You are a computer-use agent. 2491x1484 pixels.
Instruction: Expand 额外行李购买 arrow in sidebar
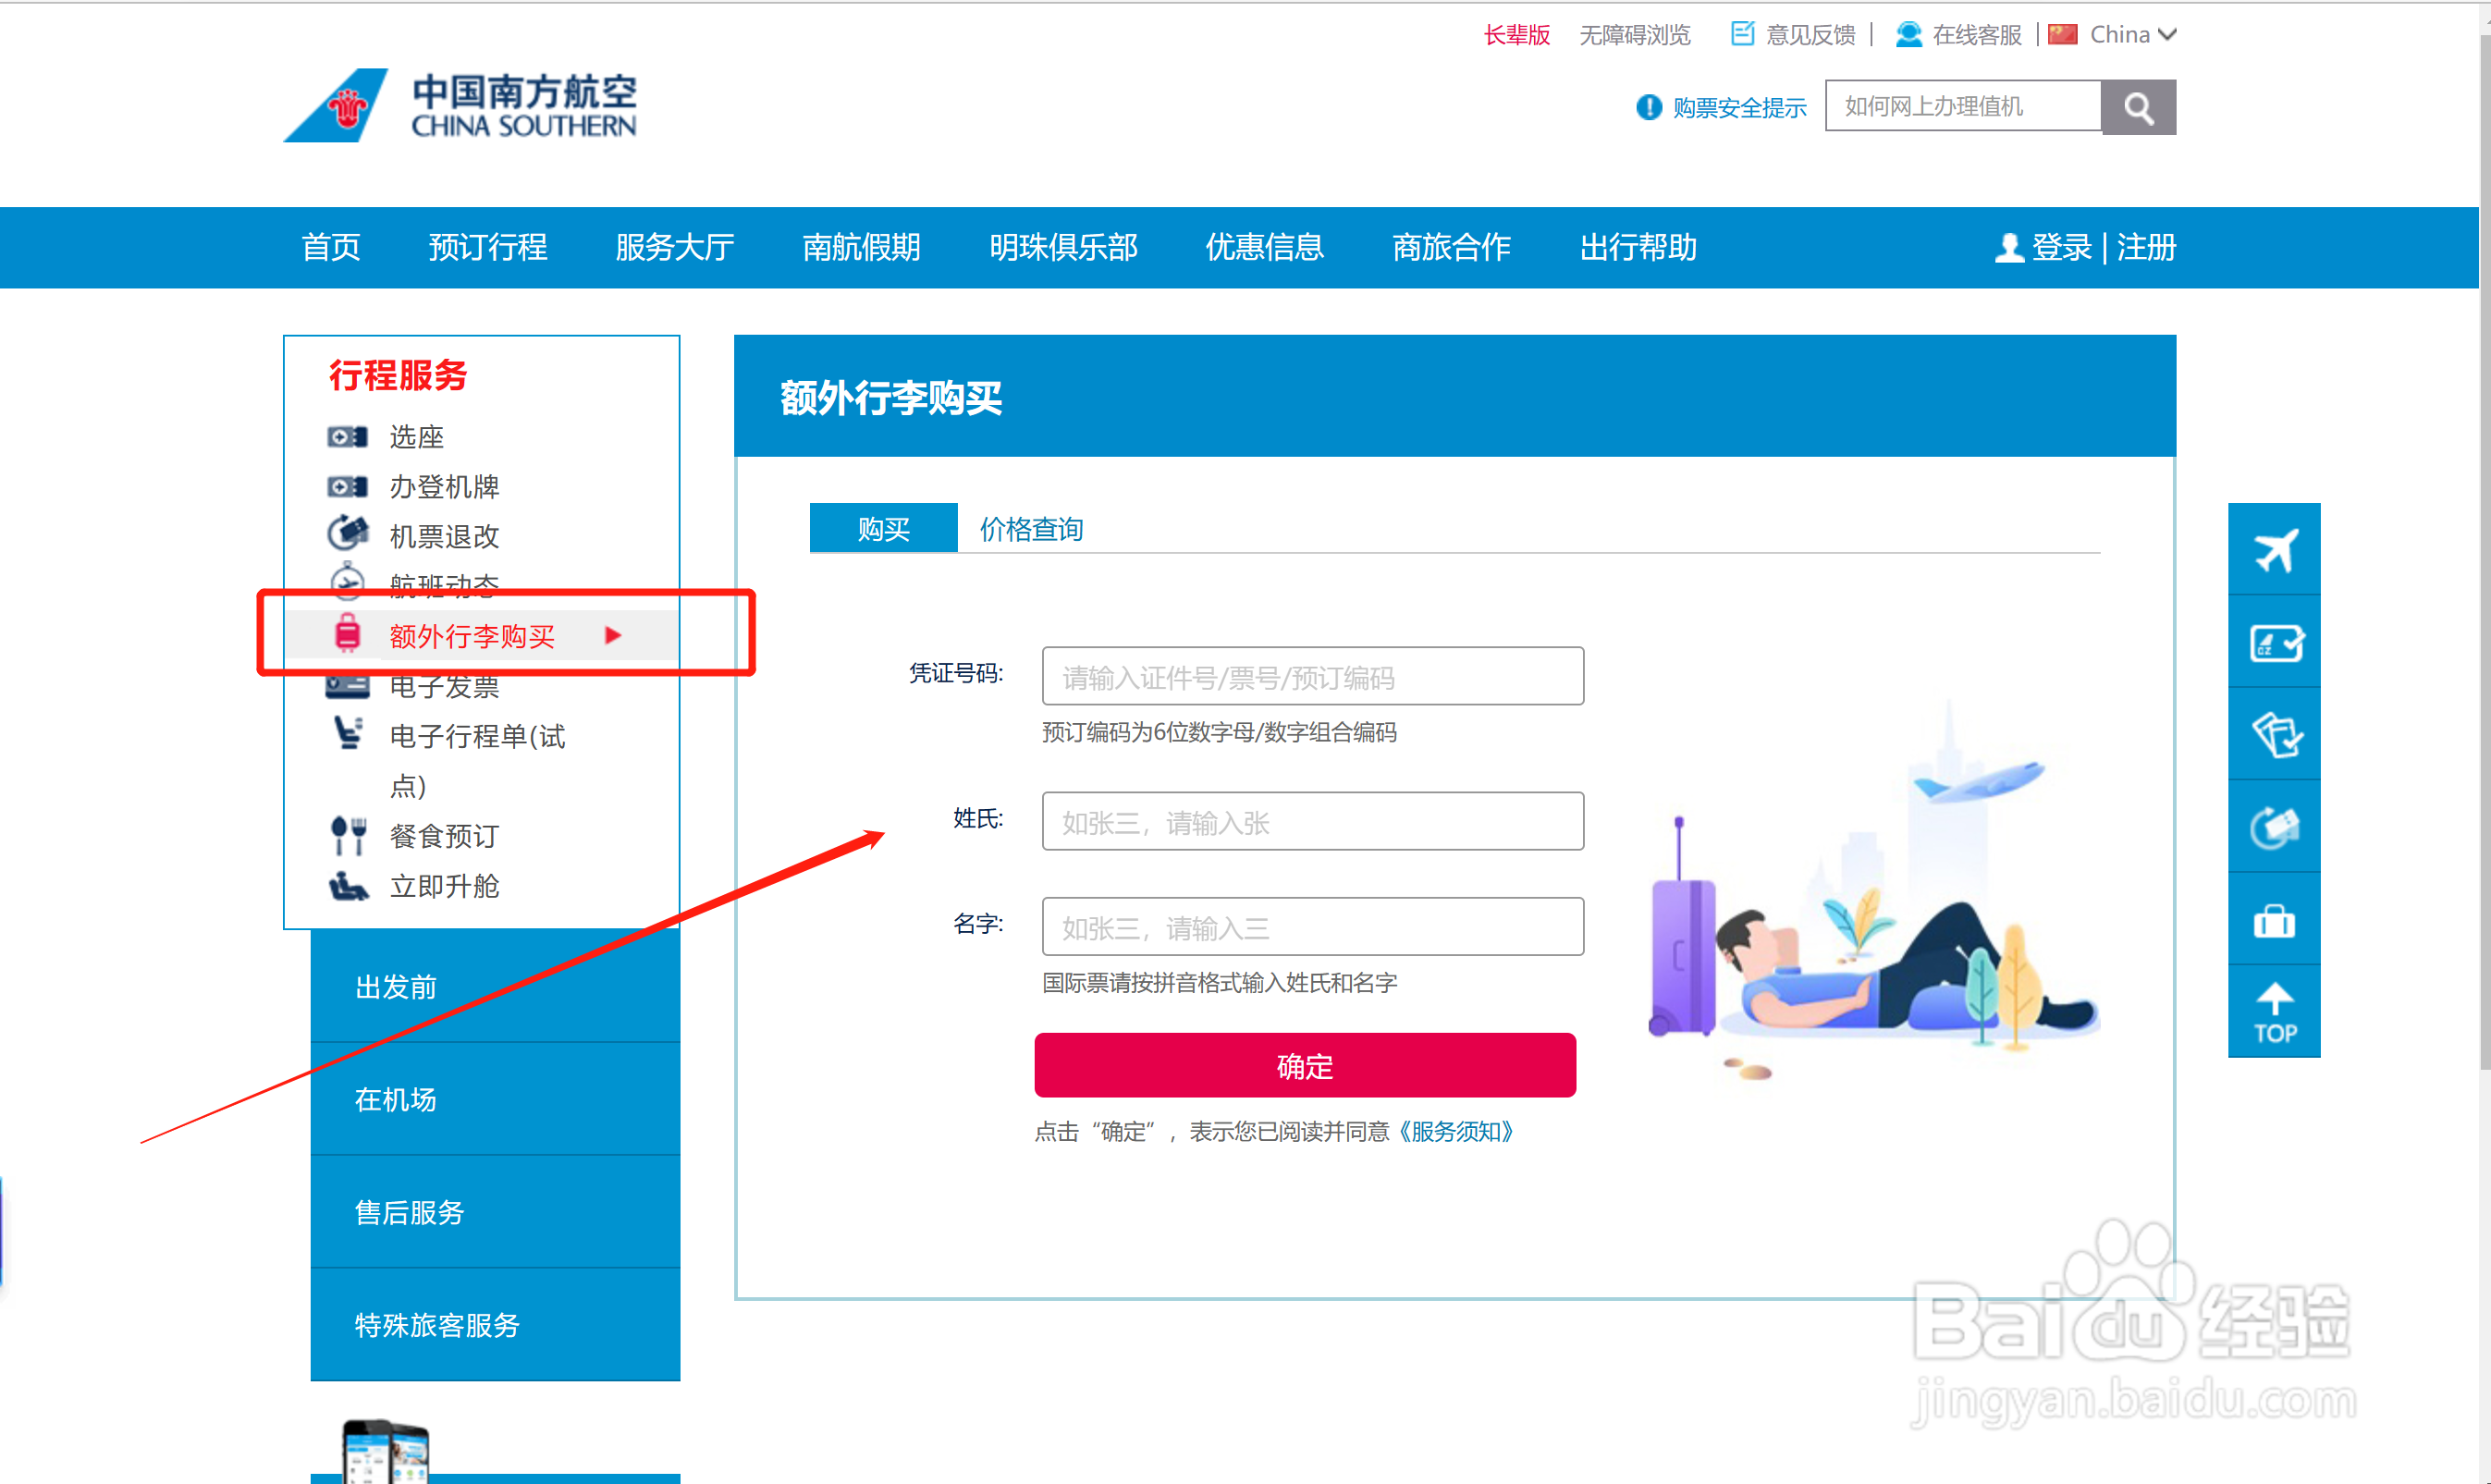[613, 635]
